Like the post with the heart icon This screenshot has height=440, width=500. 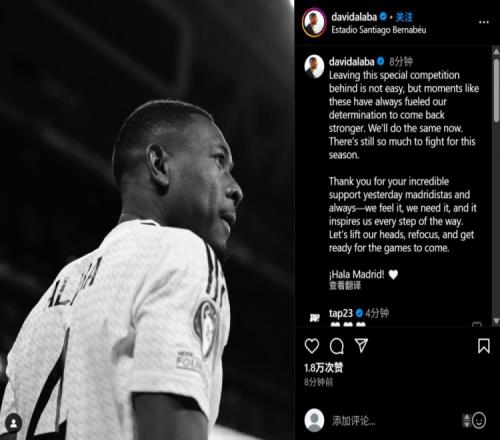click(x=312, y=346)
